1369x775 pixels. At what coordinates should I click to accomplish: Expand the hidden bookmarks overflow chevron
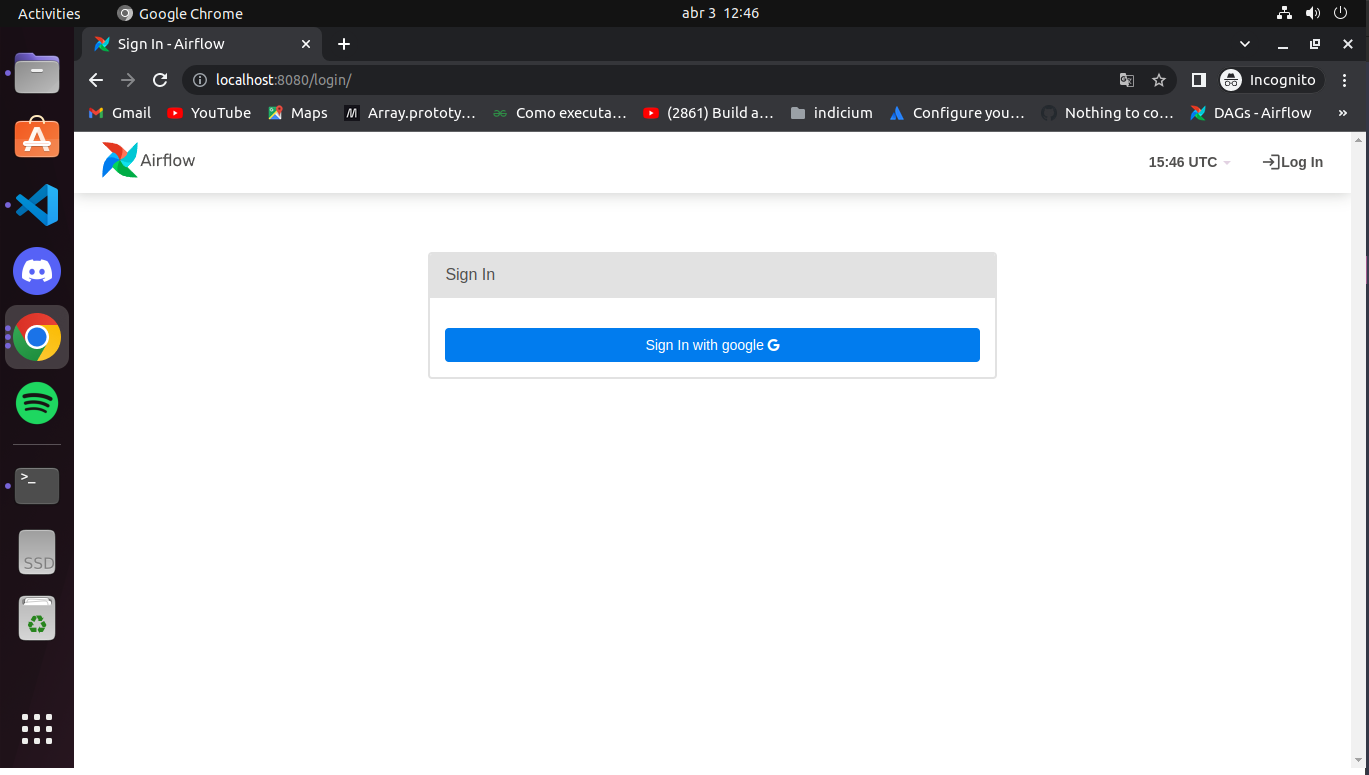(x=1343, y=113)
